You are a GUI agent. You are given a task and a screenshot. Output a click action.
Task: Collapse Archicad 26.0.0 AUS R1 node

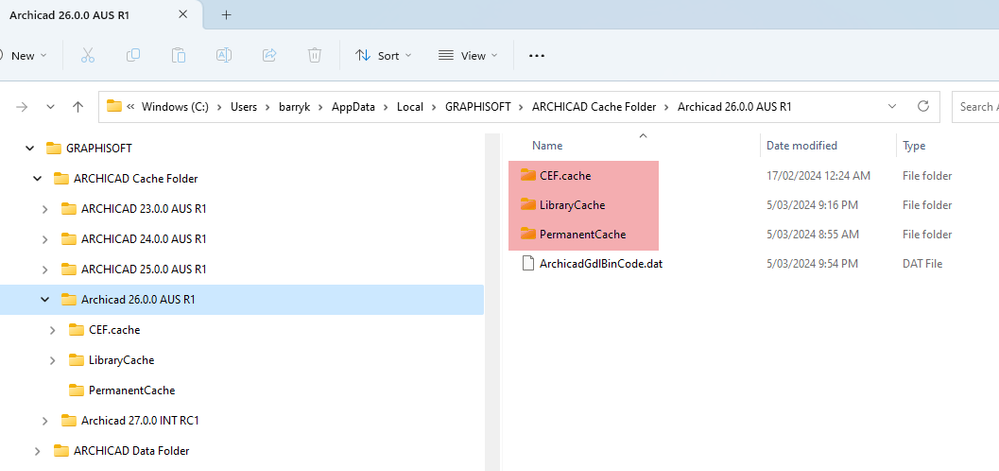click(45, 299)
